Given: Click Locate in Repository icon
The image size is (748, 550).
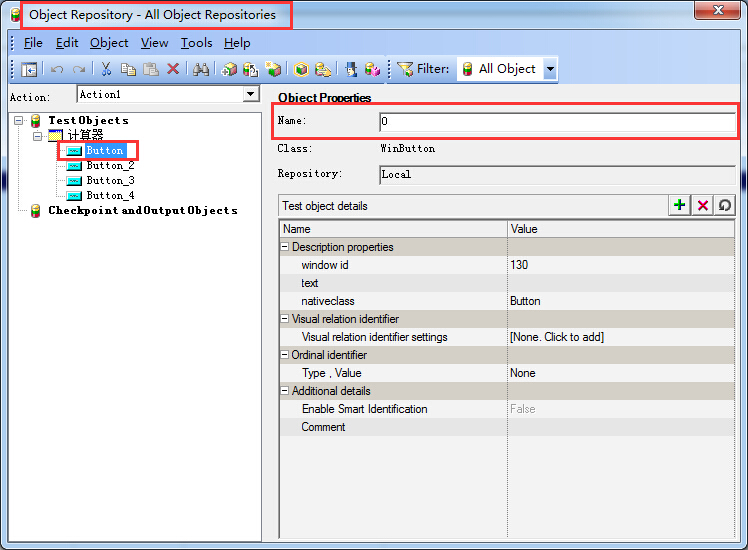Looking at the screenshot, I should click(x=323, y=70).
